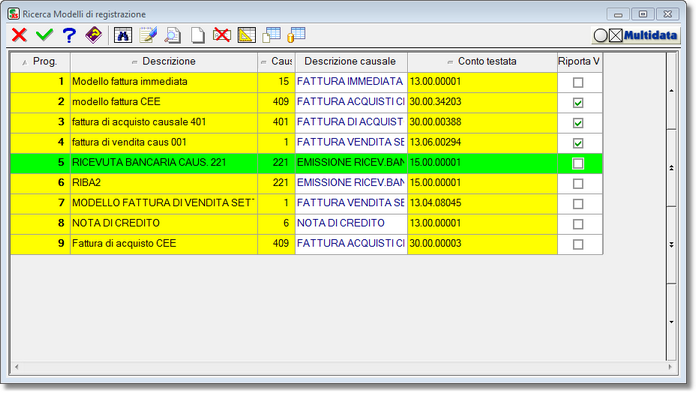Image resolution: width=696 pixels, height=393 pixels.
Task: Select the RIBA2 description cell
Action: (164, 183)
